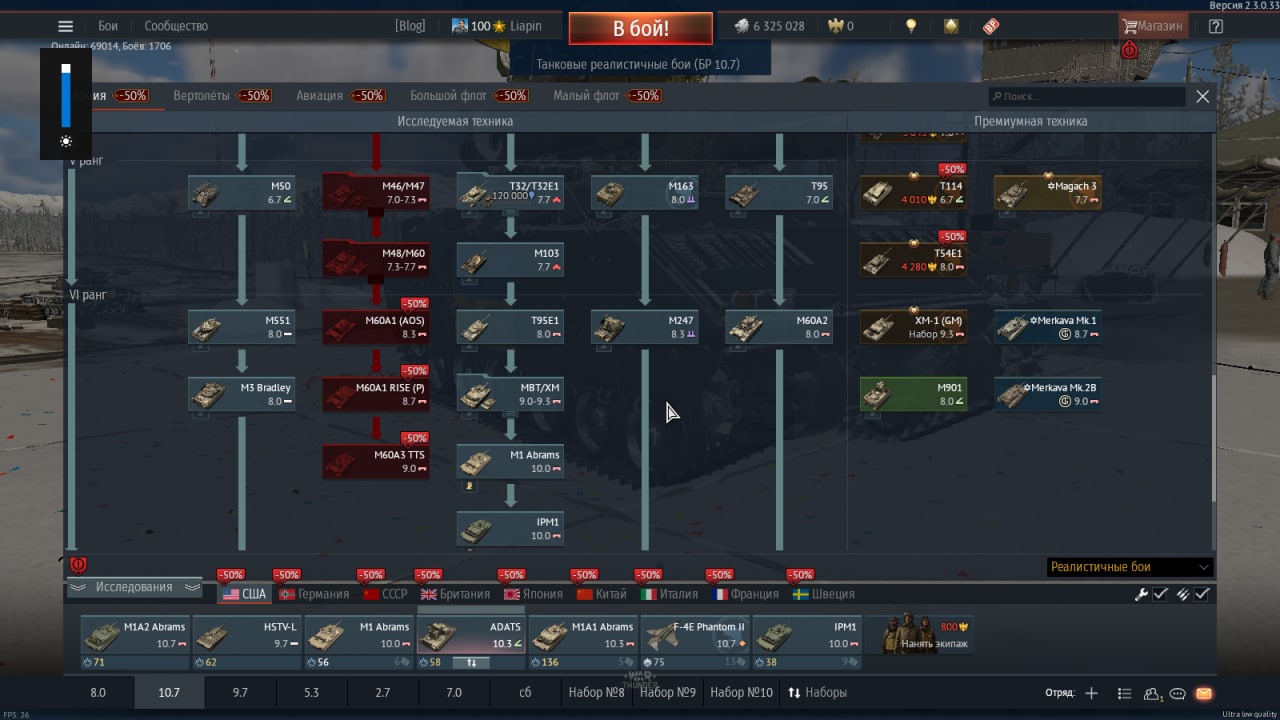The width and height of the screenshot is (1280, 720).
Task: Expand the M46/M47 vehicle group
Action: 376,193
